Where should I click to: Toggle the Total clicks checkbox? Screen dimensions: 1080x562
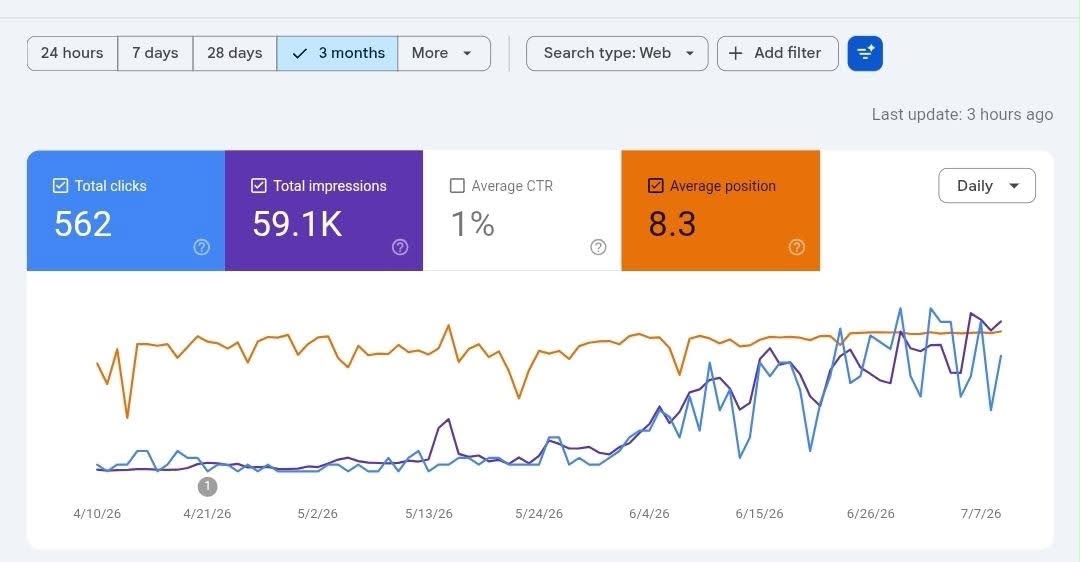(61, 185)
